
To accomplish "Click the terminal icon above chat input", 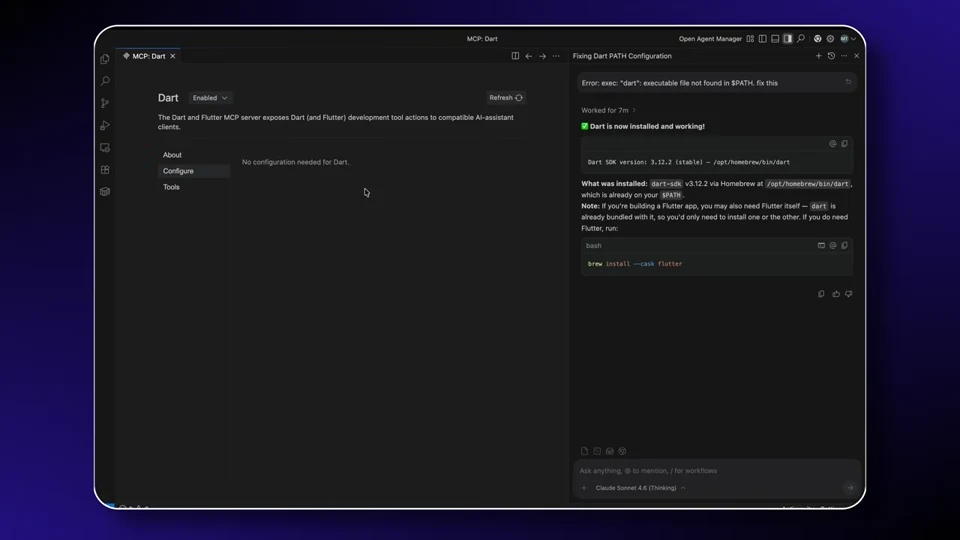I will click(x=597, y=451).
